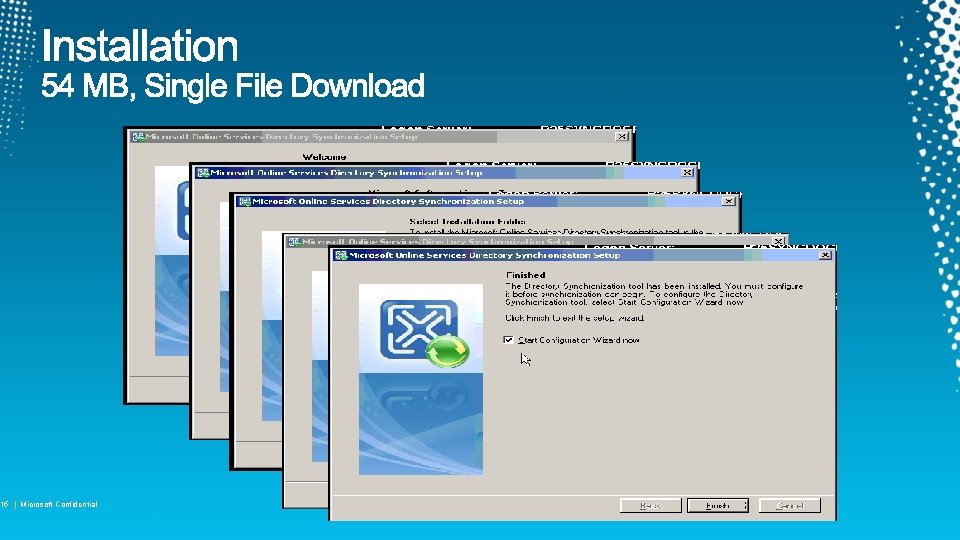Click the title bar of the Finished dialog
The width and height of the screenshot is (960, 540).
click(582, 255)
